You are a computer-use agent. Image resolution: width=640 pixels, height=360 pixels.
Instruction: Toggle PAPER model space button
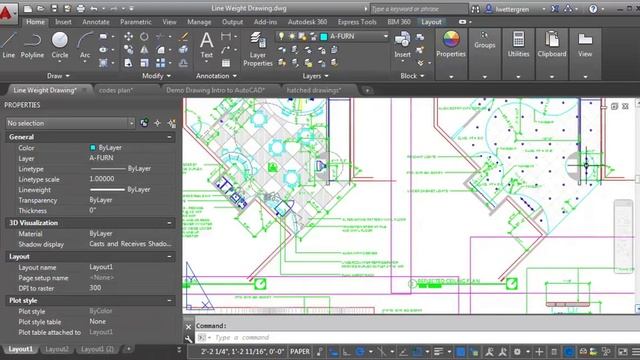tap(300, 351)
